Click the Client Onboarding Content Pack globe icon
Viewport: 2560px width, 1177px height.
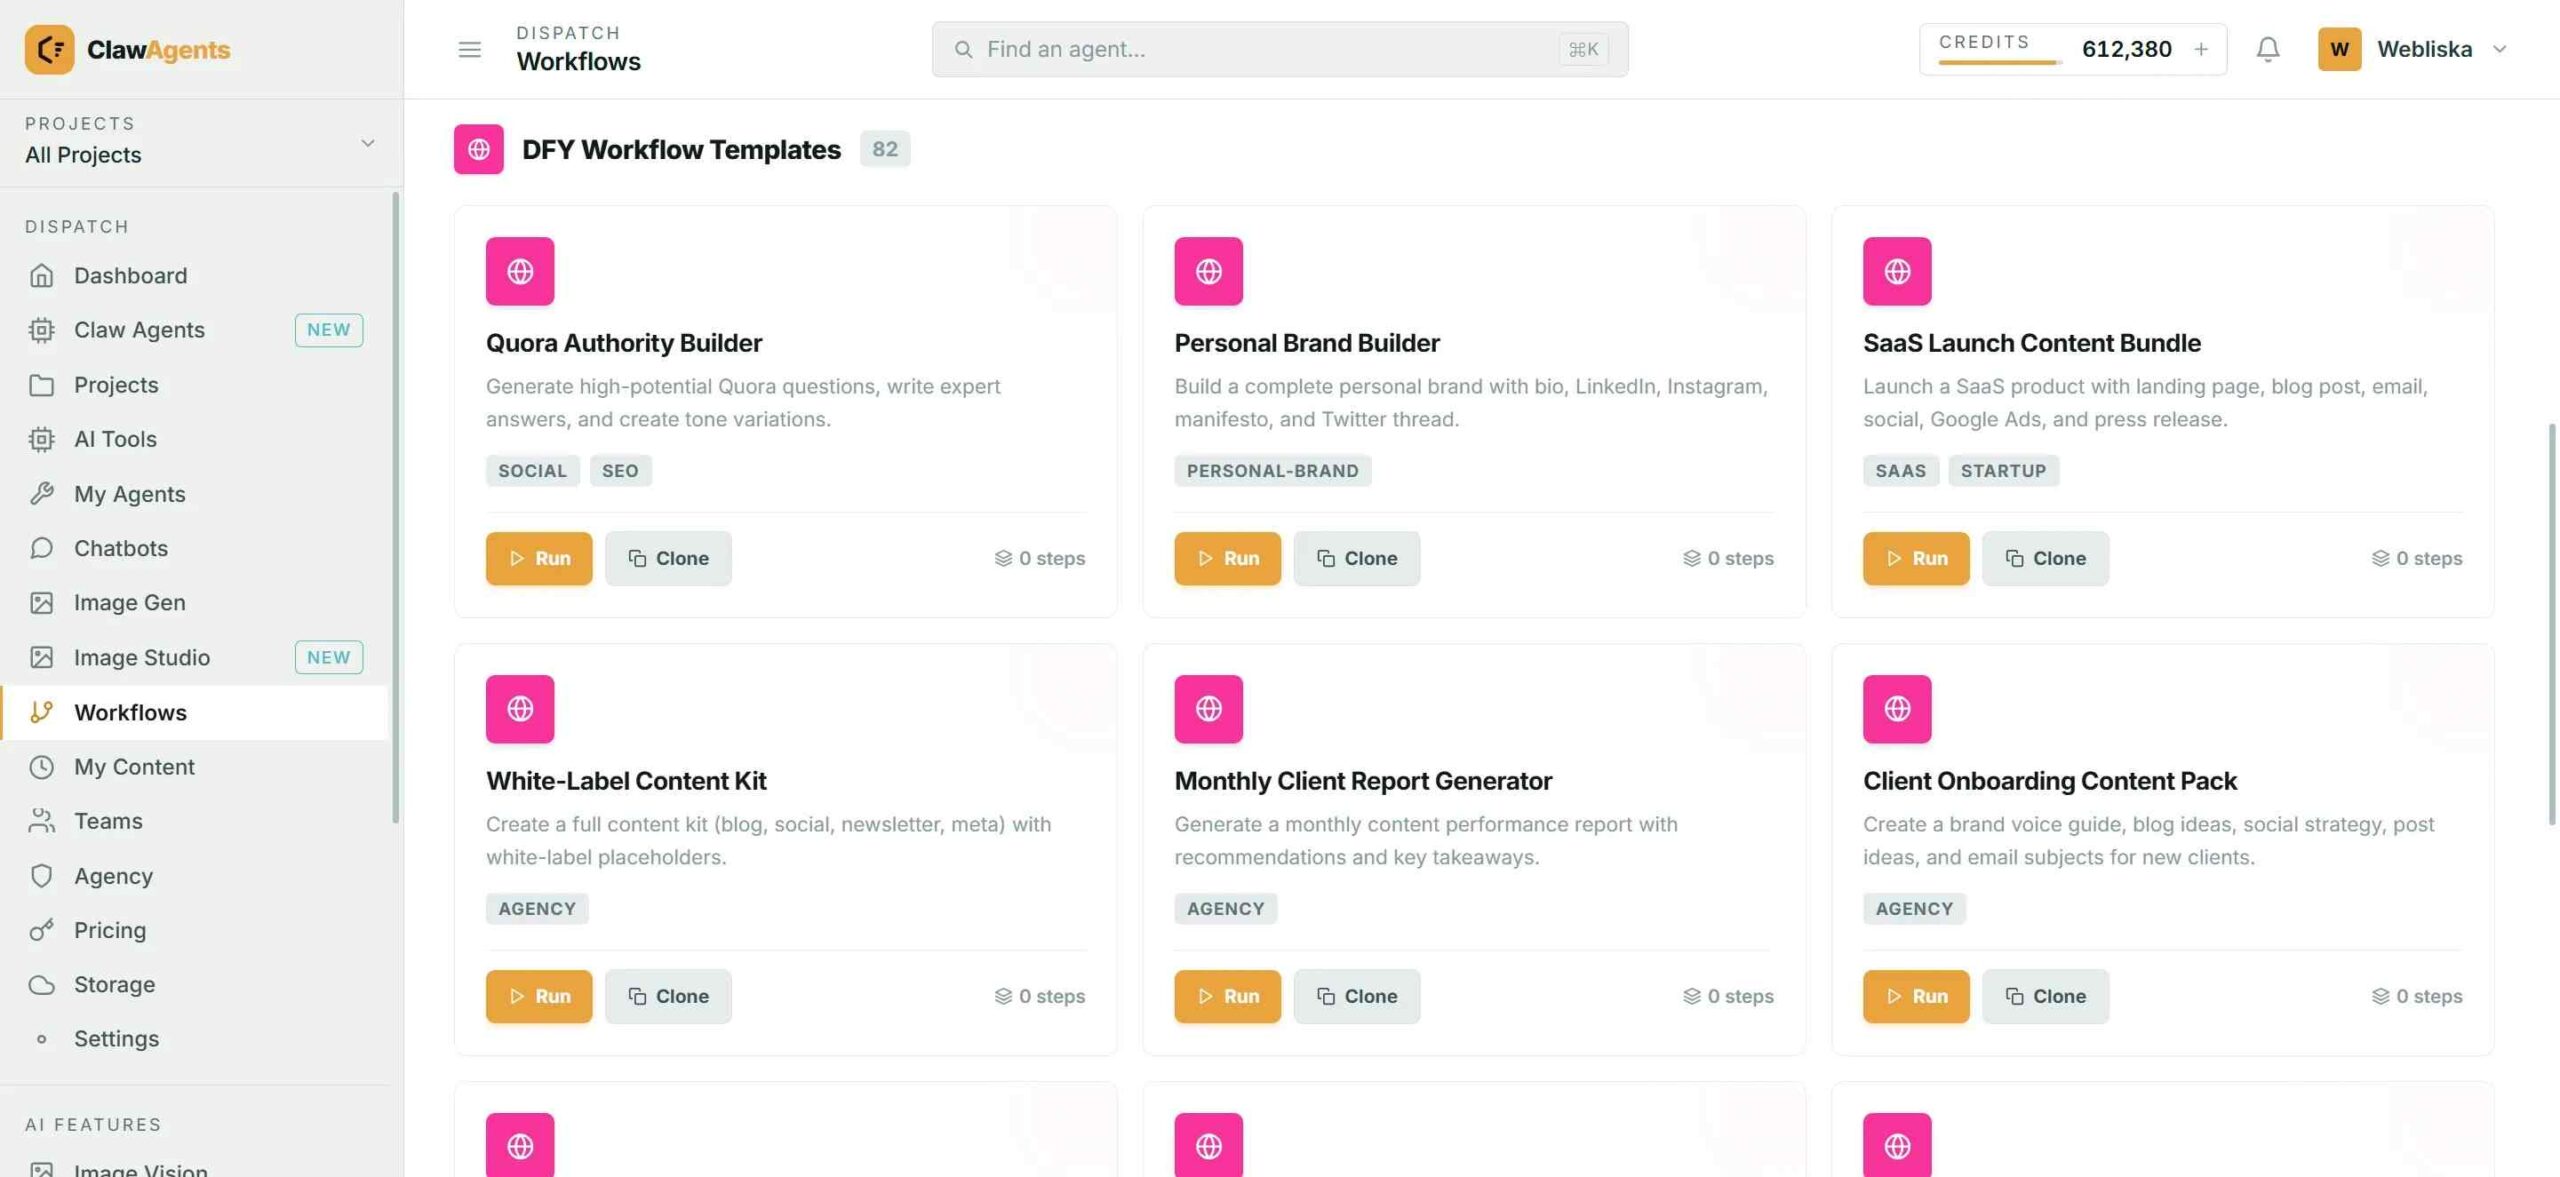[x=1897, y=709]
